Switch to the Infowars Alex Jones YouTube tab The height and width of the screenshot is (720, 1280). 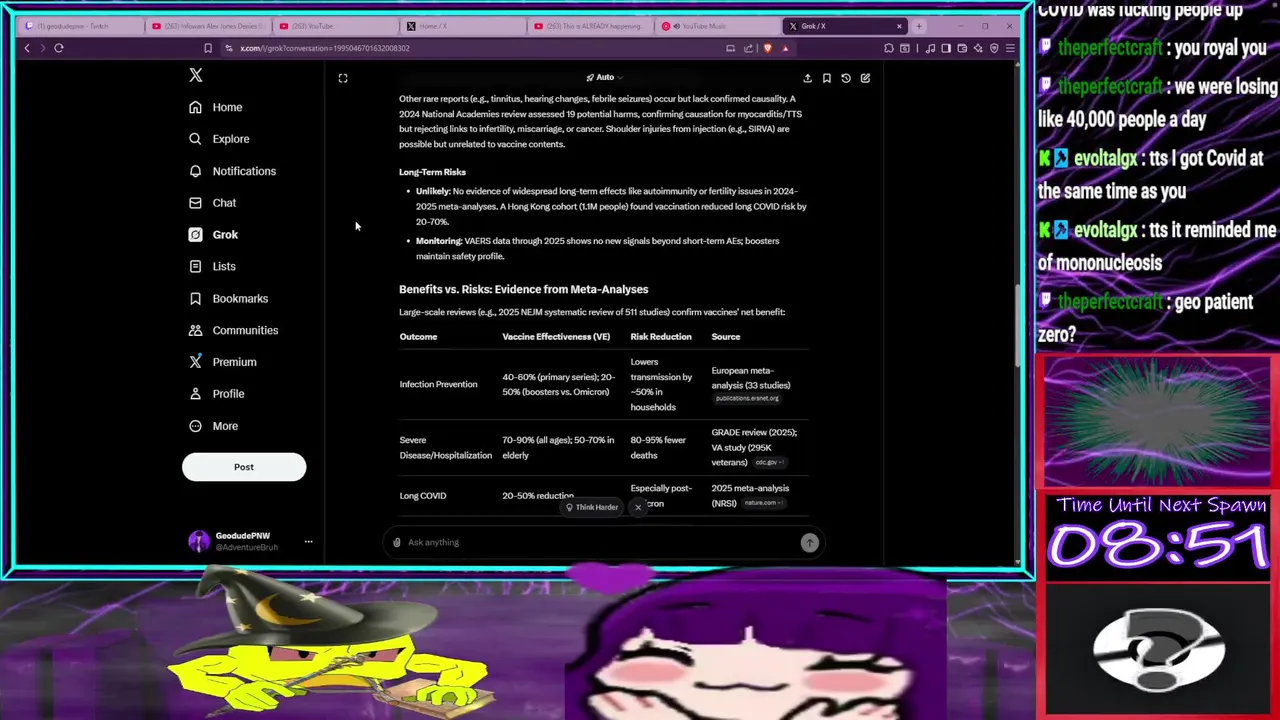tap(208, 26)
